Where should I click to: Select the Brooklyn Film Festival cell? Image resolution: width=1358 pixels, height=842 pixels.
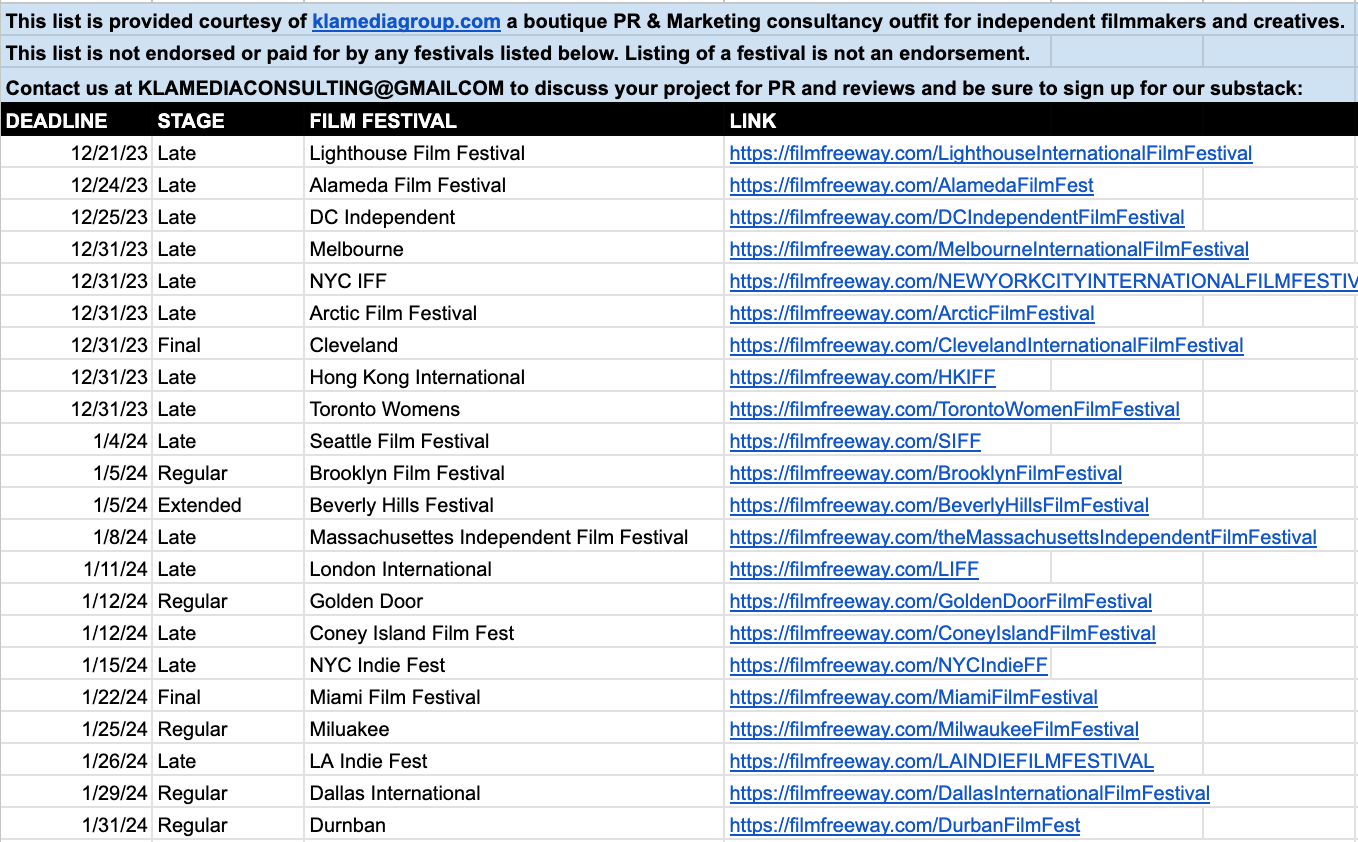(x=514, y=473)
